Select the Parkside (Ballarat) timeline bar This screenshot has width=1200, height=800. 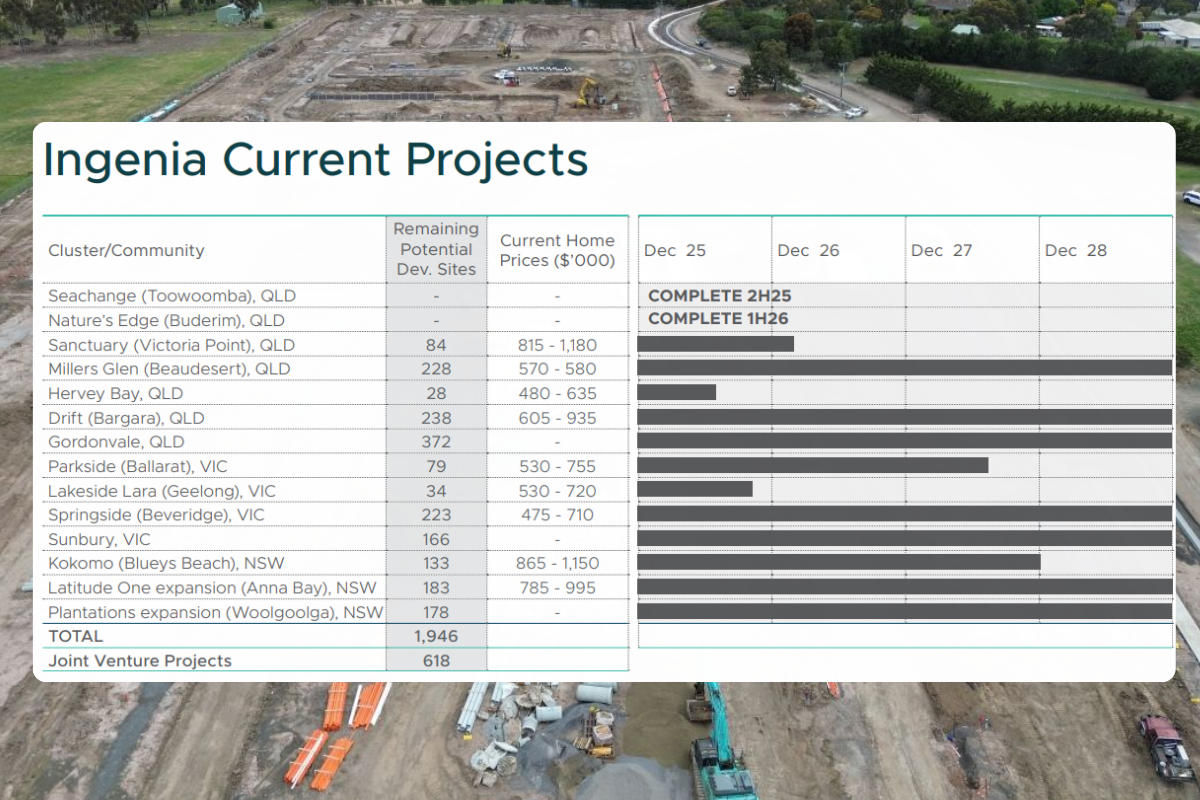coord(813,466)
